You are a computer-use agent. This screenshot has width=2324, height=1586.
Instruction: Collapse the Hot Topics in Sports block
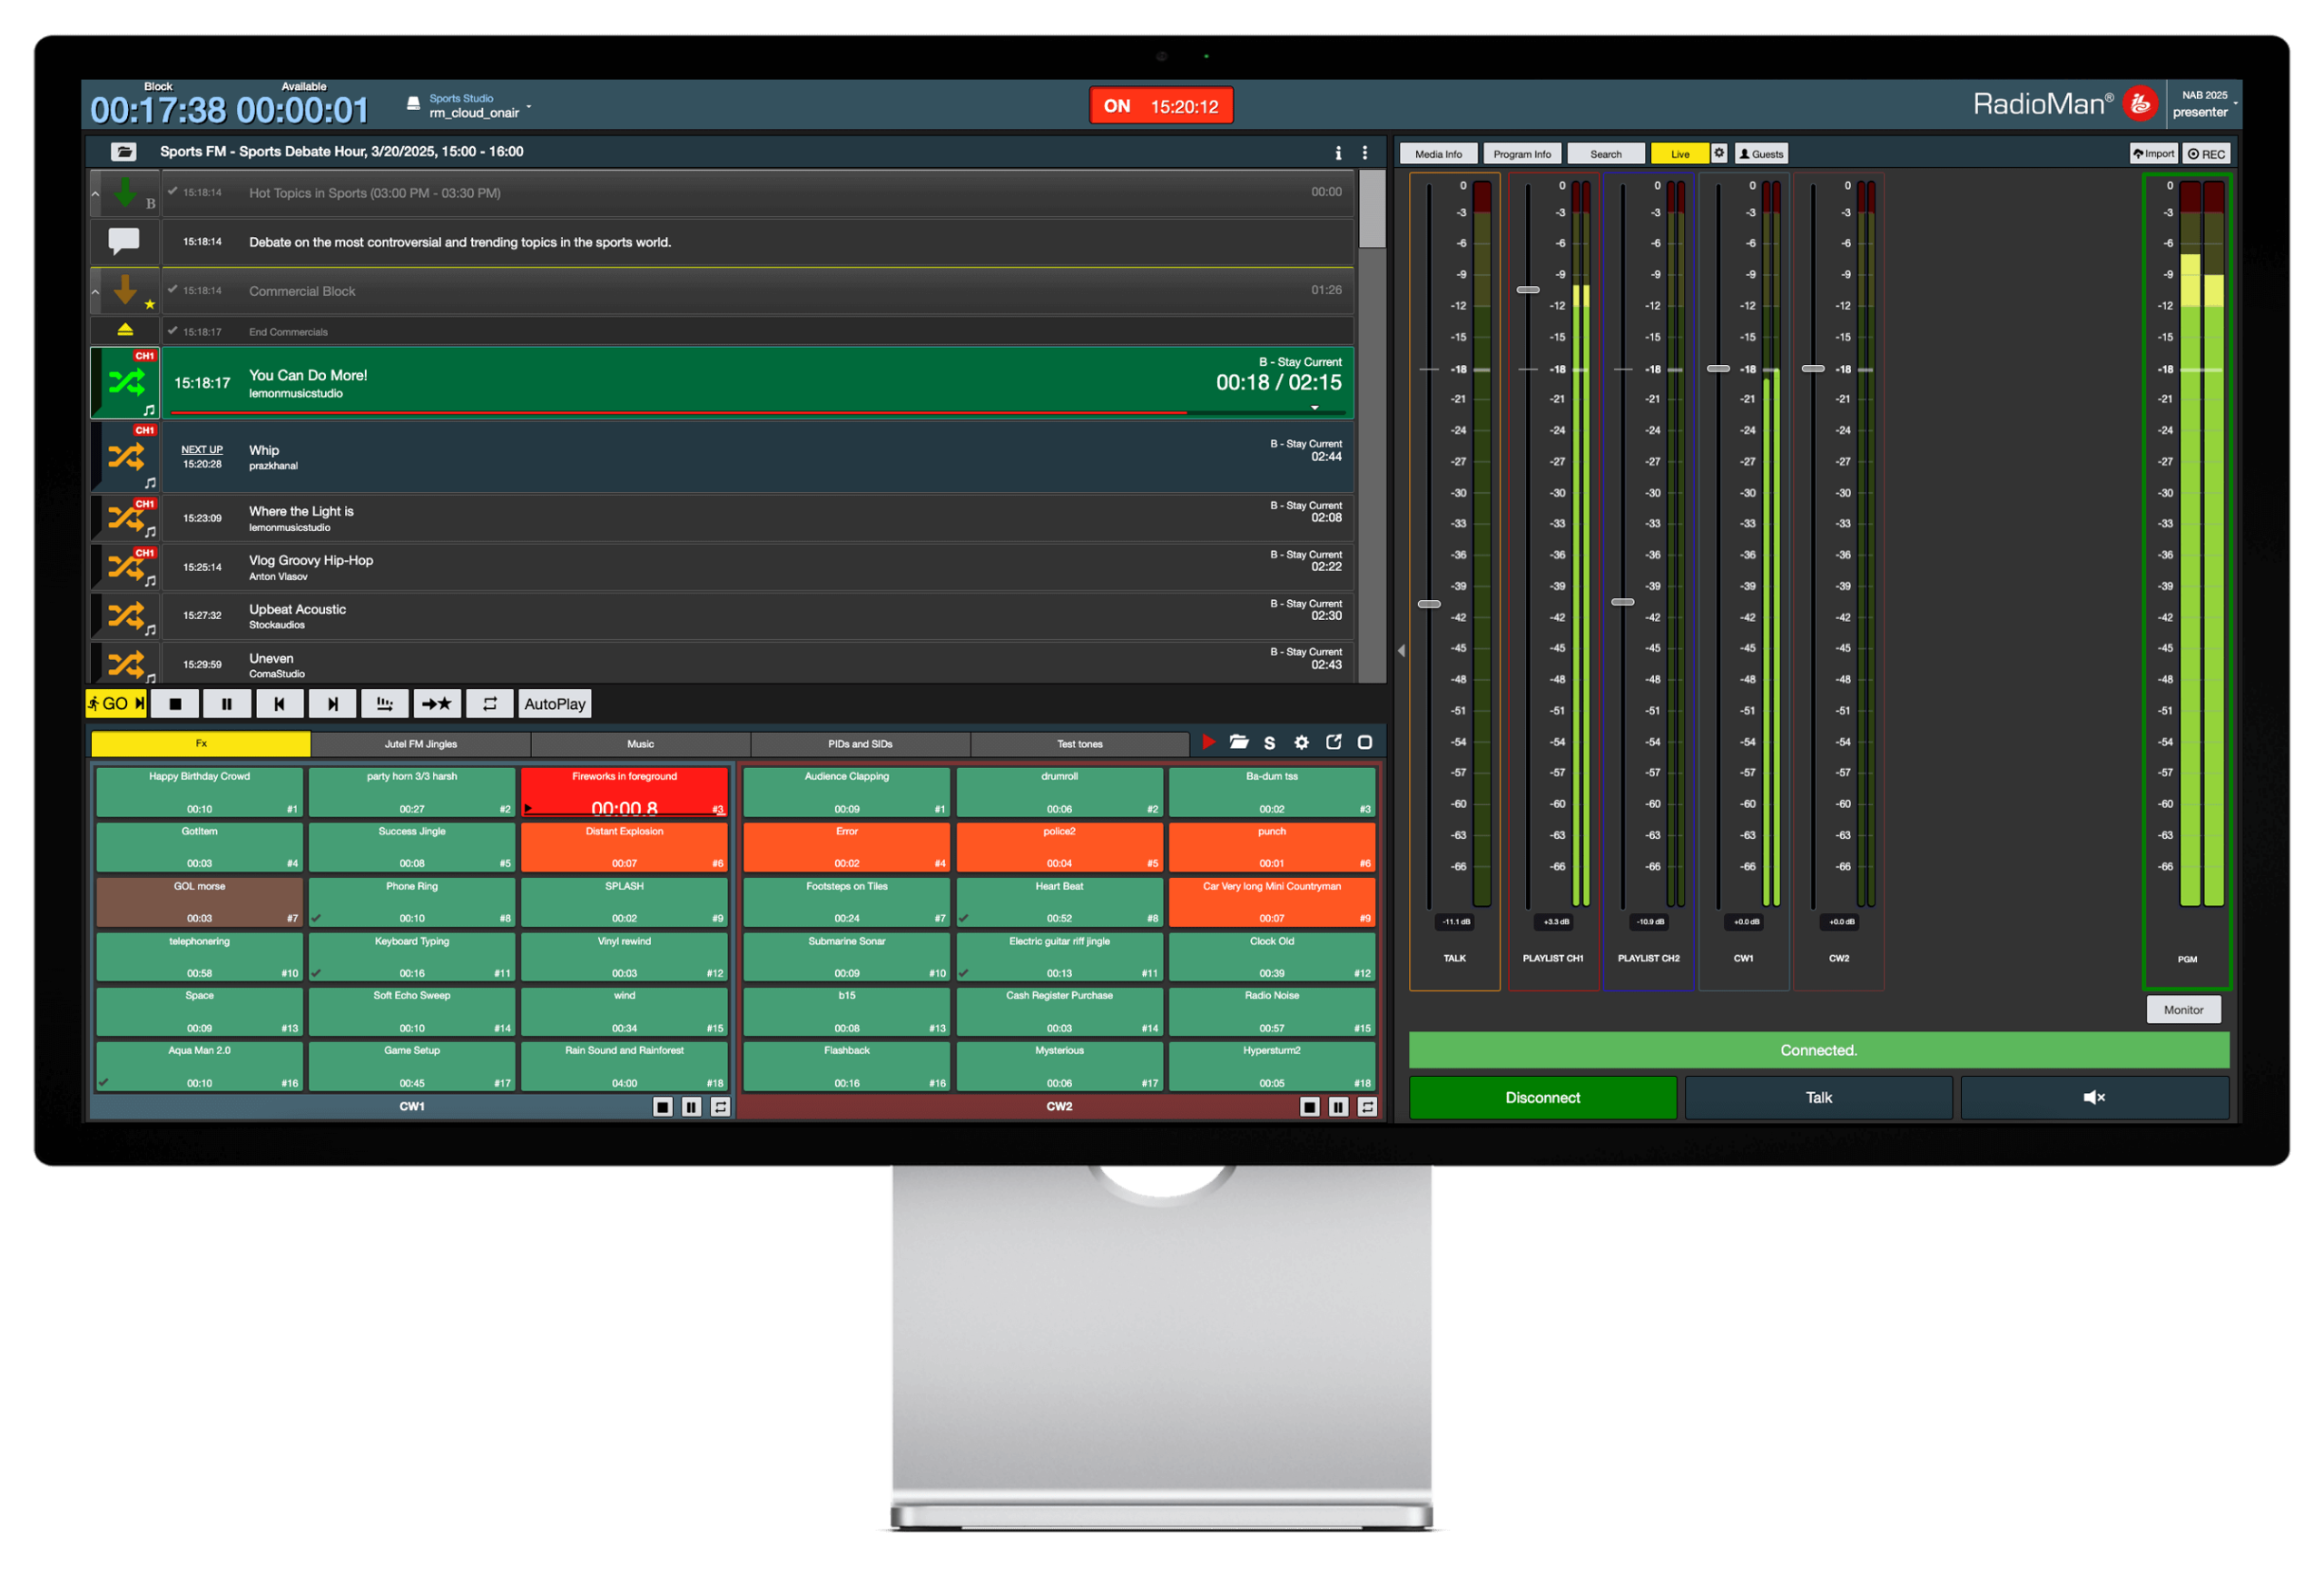coord(96,194)
